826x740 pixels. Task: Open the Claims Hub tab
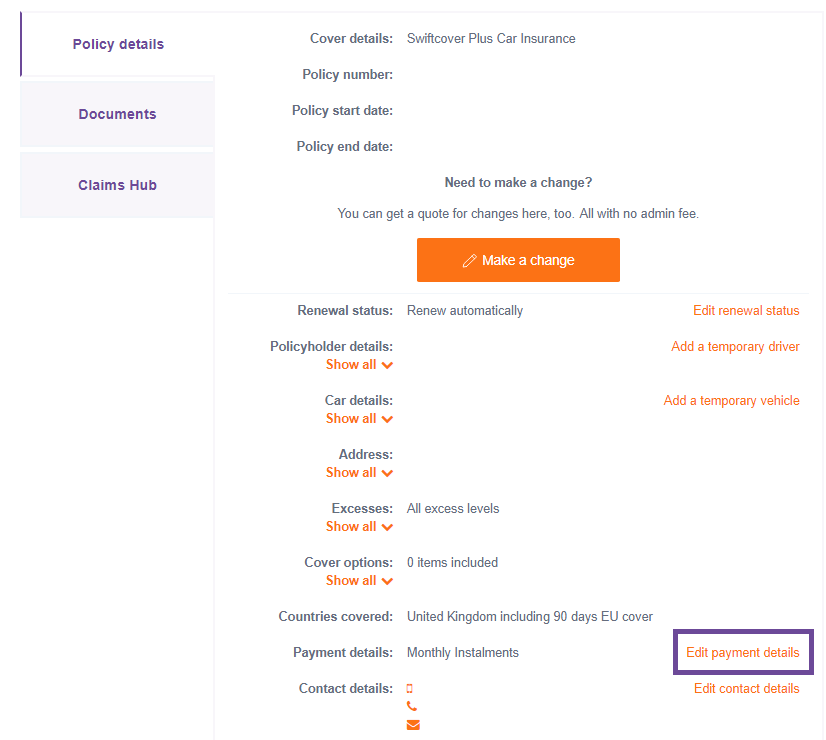[x=117, y=185]
